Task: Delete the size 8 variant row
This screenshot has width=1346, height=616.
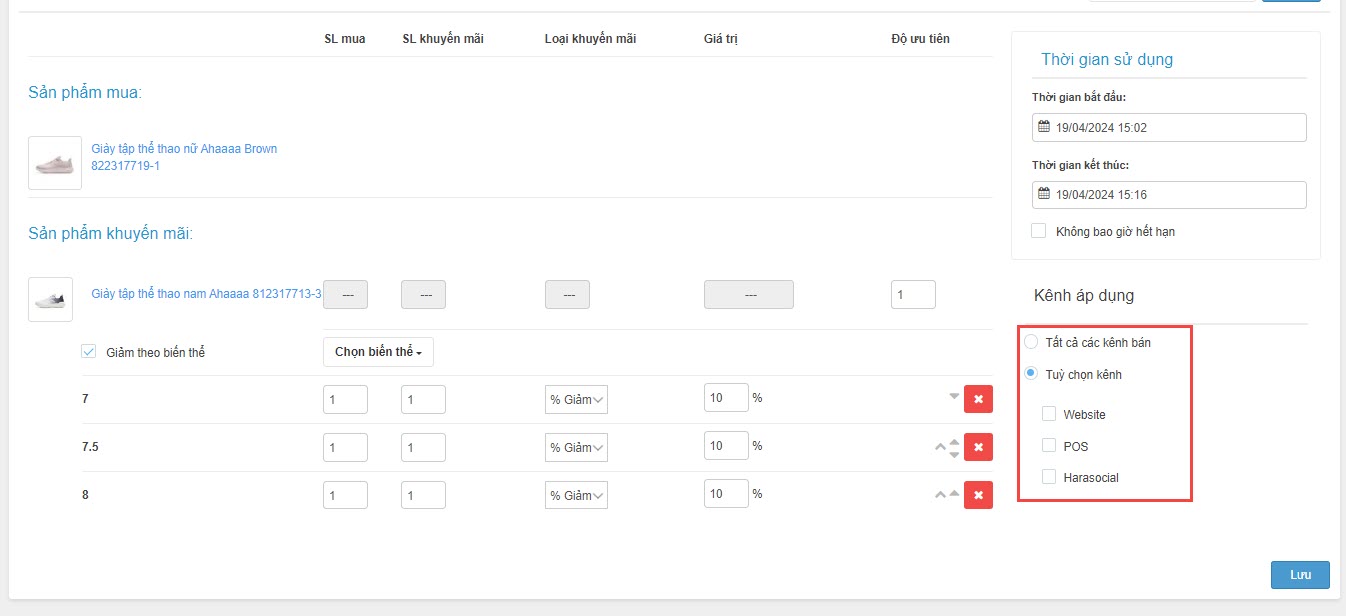Action: click(x=978, y=495)
